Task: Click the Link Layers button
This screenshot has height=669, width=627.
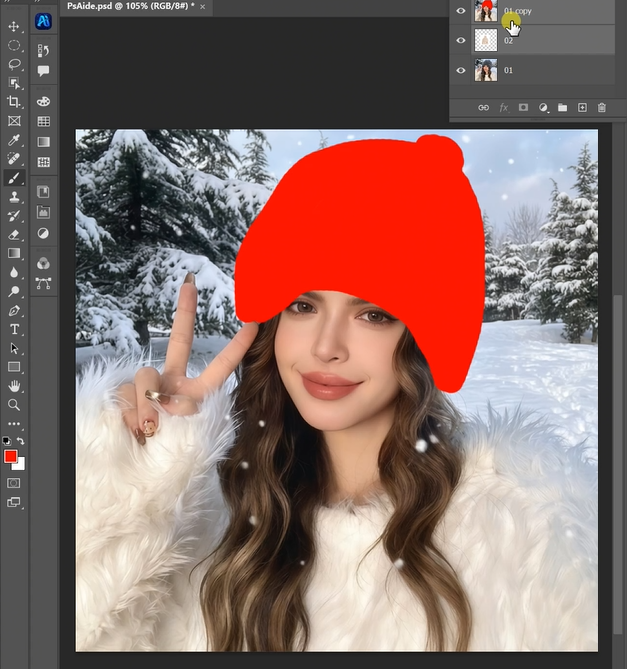Action: [483, 108]
